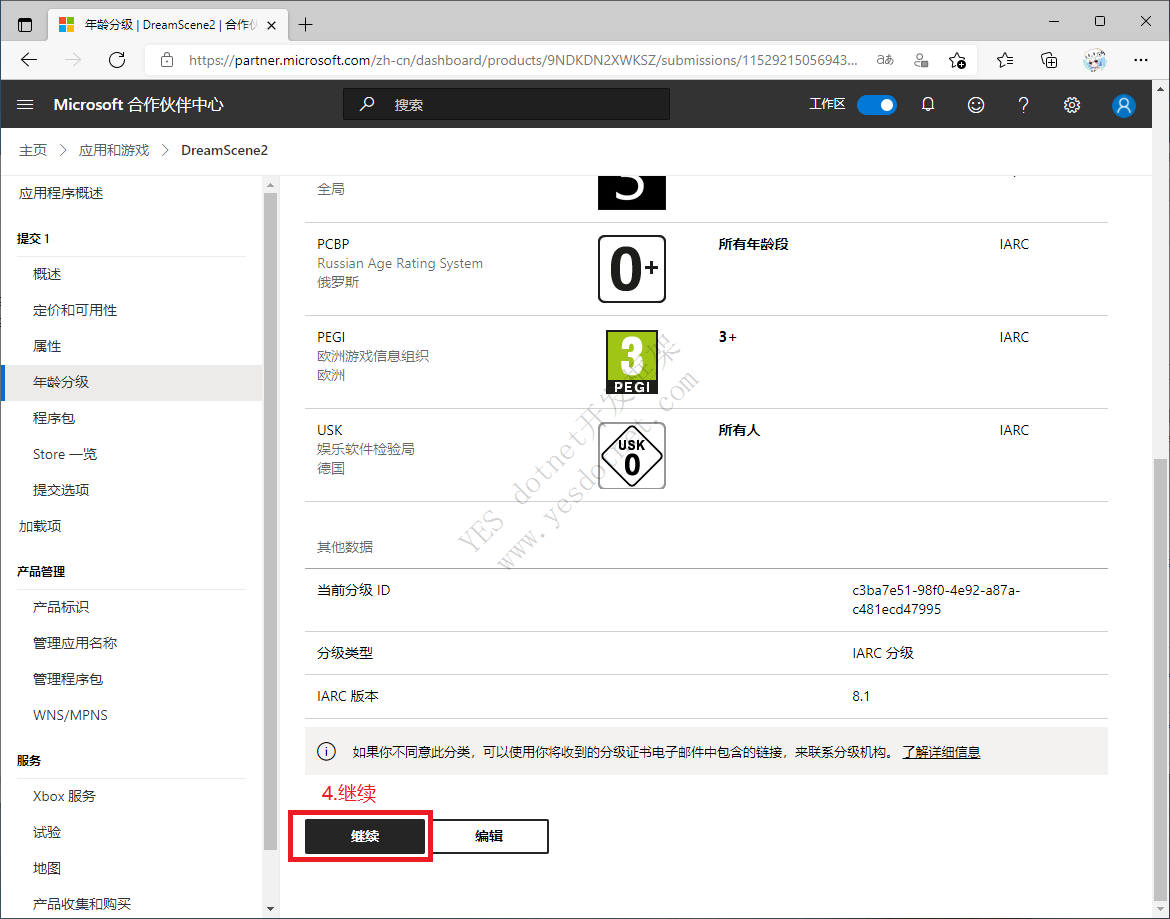
Task: Open browser Settings and more menu
Action: [x=1140, y=60]
